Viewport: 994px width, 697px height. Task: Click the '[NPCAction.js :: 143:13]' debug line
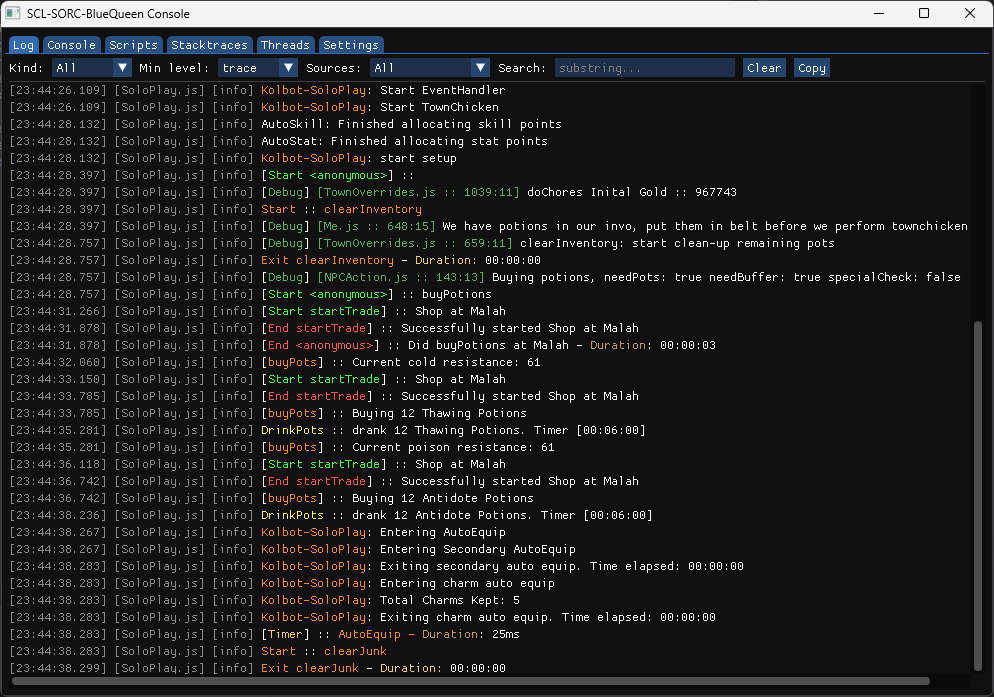pos(485,277)
